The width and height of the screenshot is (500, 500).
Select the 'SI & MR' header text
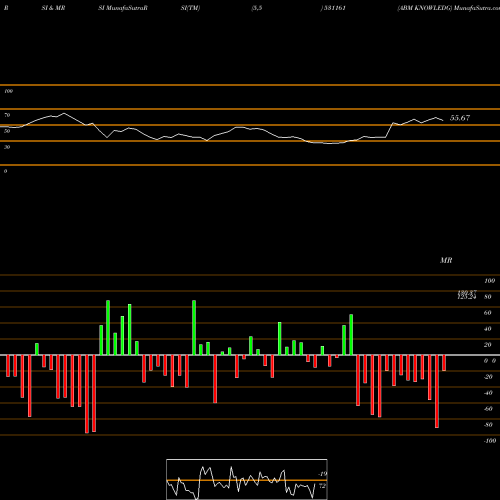[53, 8]
